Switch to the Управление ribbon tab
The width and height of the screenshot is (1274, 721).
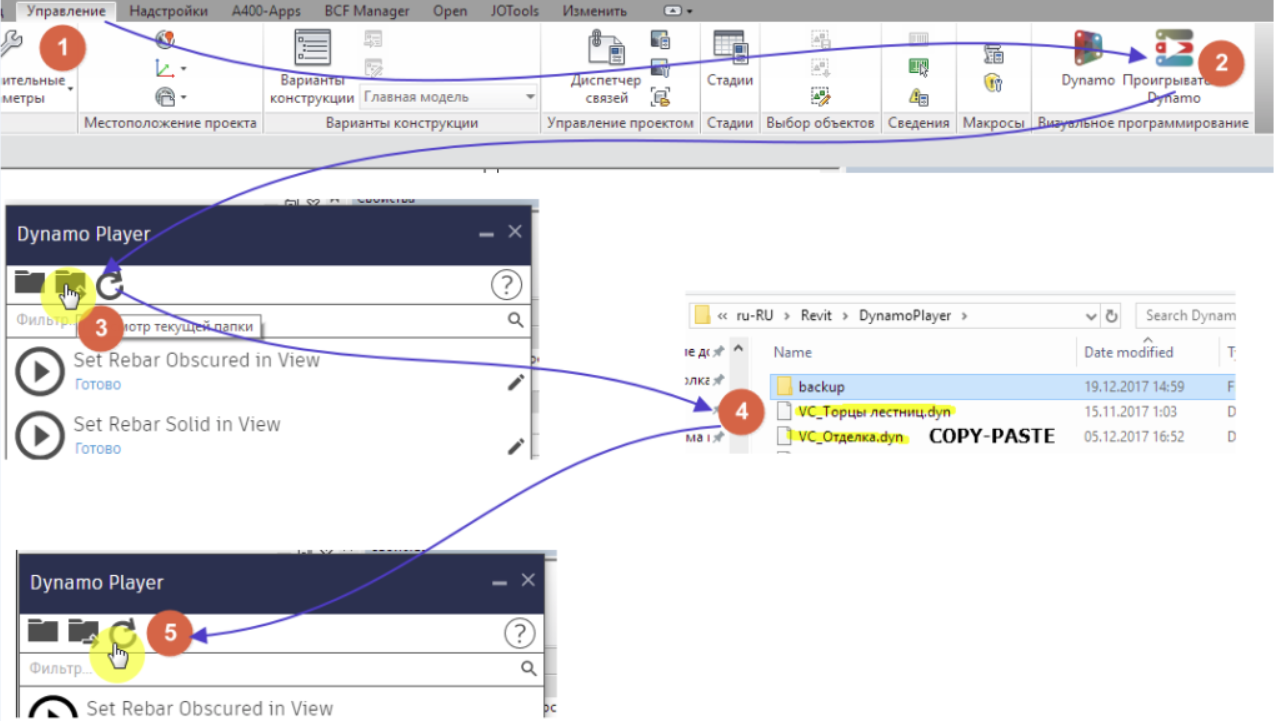point(67,11)
